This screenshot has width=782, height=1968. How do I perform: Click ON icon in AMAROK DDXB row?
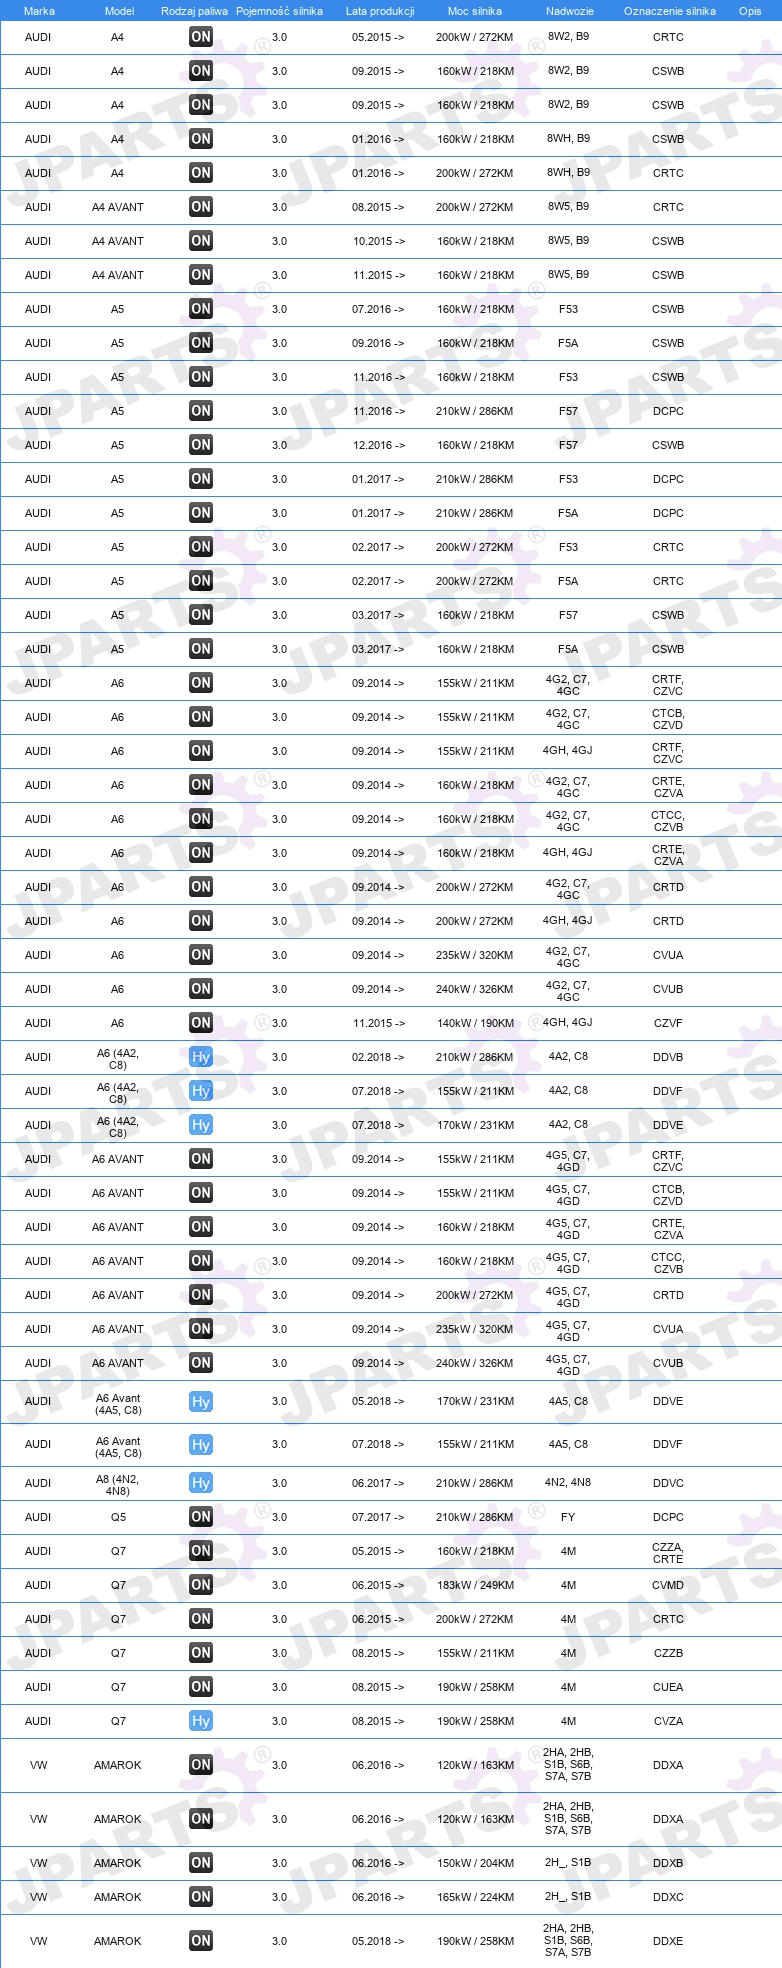[201, 1863]
